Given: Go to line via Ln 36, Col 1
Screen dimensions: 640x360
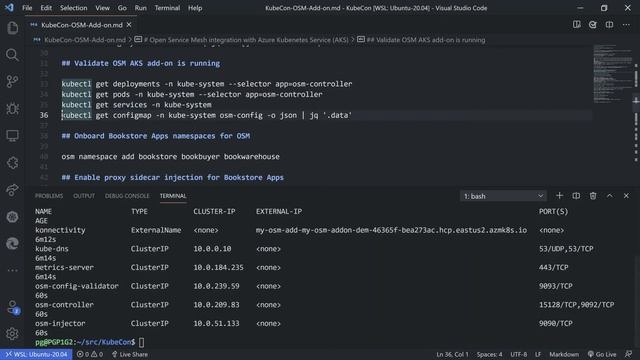Looking at the screenshot, I should [452, 354].
